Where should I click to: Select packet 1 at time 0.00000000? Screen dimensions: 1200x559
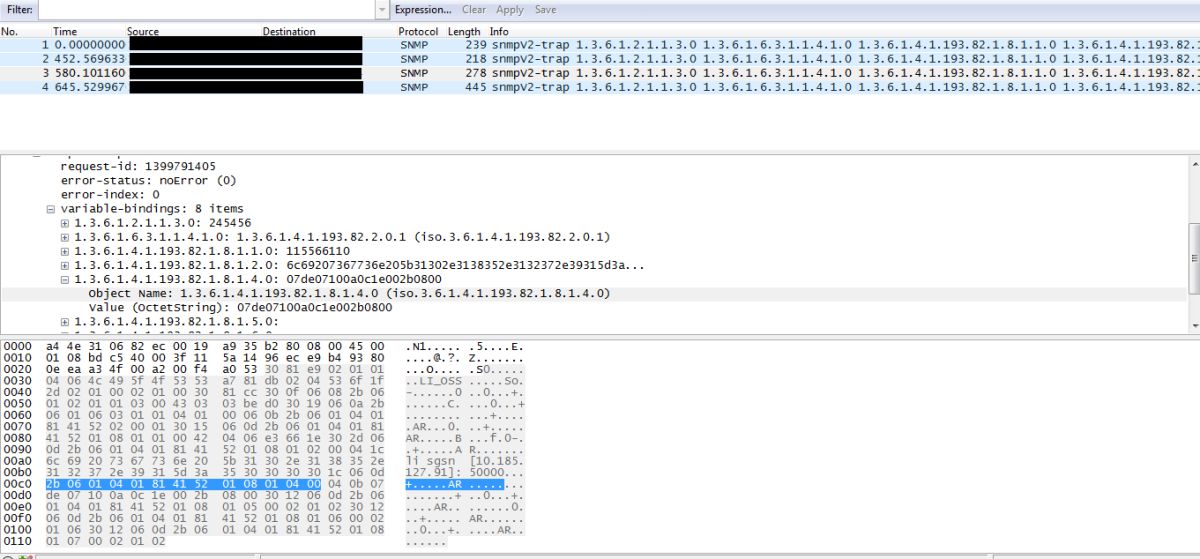[x=600, y=45]
